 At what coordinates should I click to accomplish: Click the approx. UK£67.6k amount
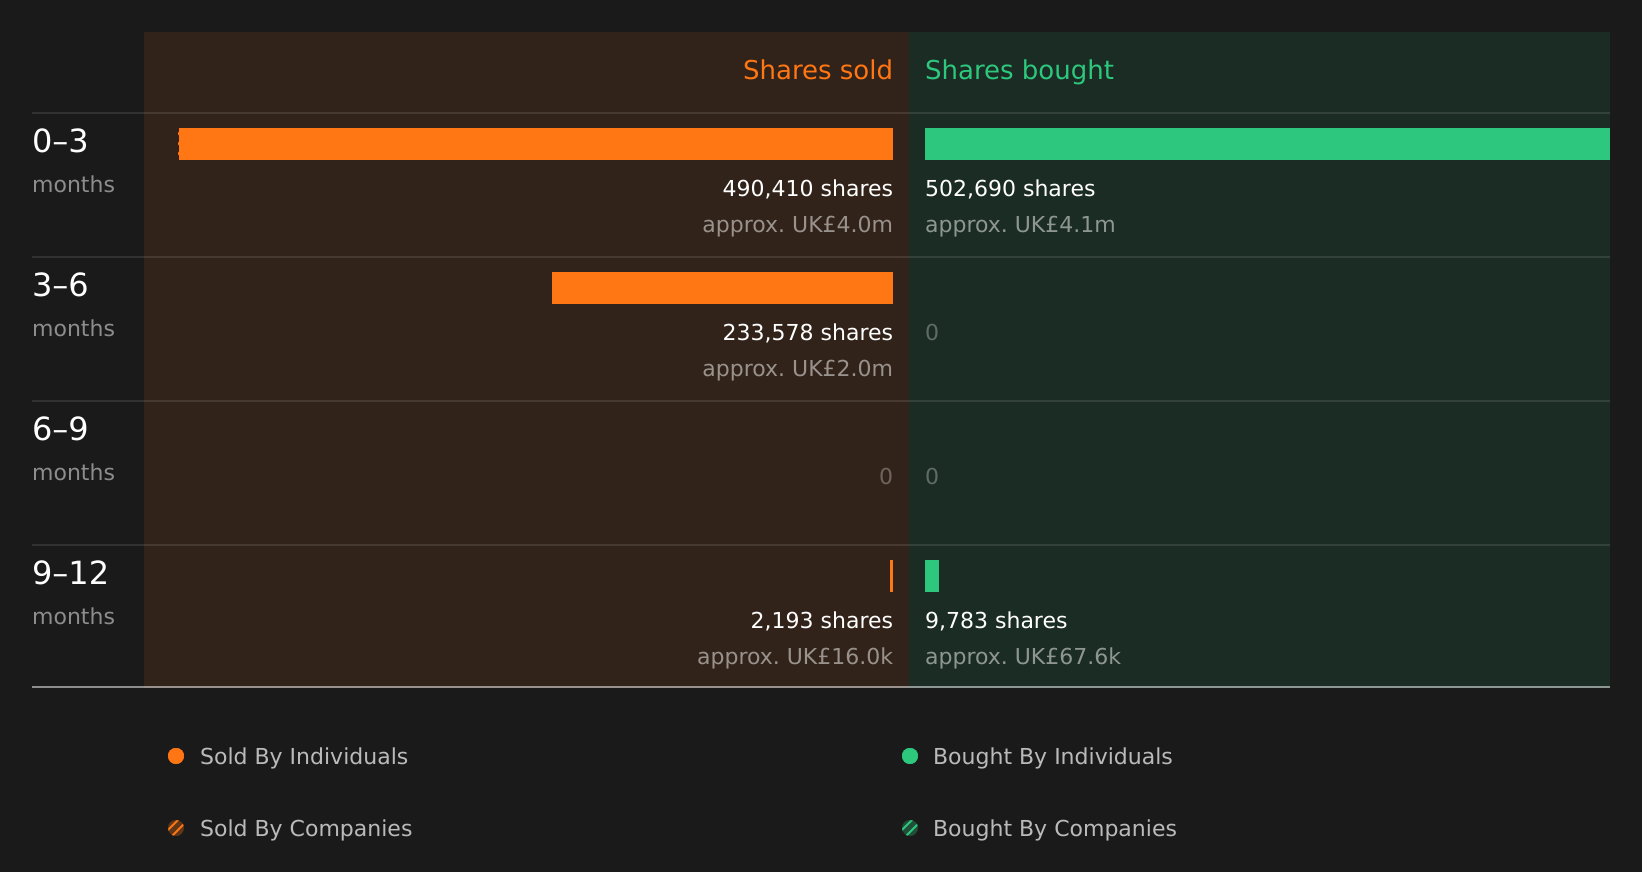[1023, 656]
